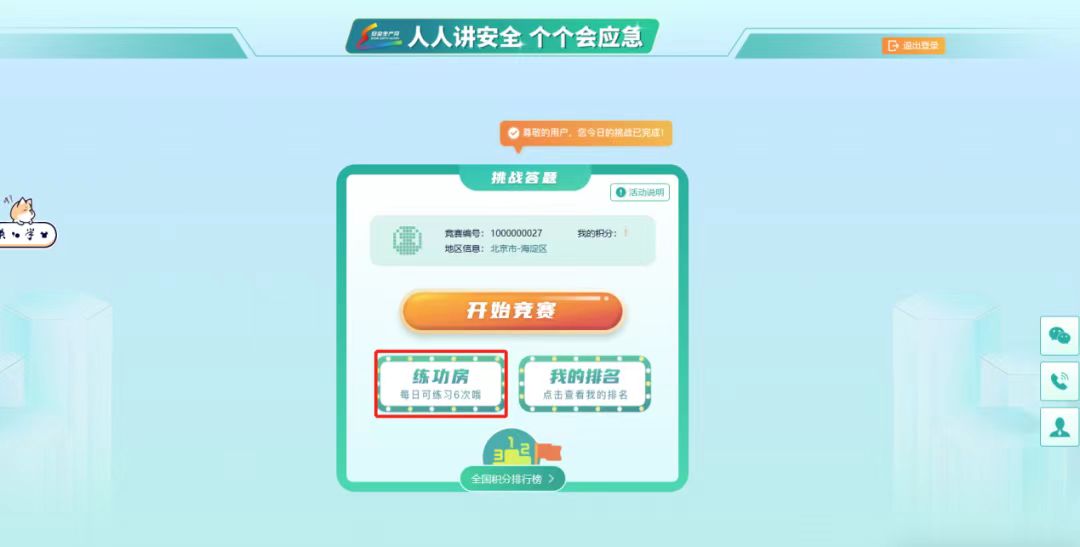Click the info icon beside 活动说明
Viewport: 1080px width, 547px height.
pos(621,193)
